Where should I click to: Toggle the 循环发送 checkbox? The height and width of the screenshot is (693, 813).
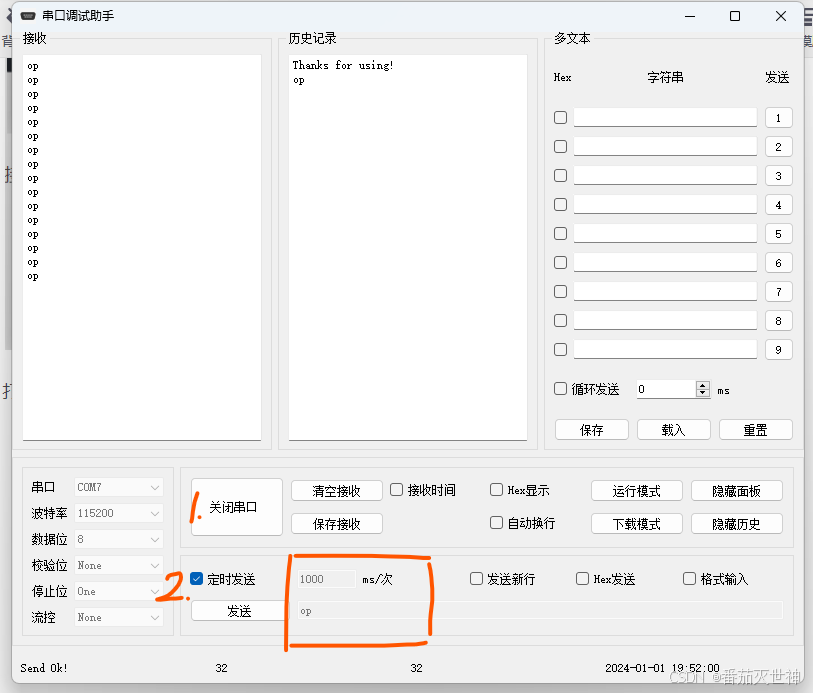561,389
